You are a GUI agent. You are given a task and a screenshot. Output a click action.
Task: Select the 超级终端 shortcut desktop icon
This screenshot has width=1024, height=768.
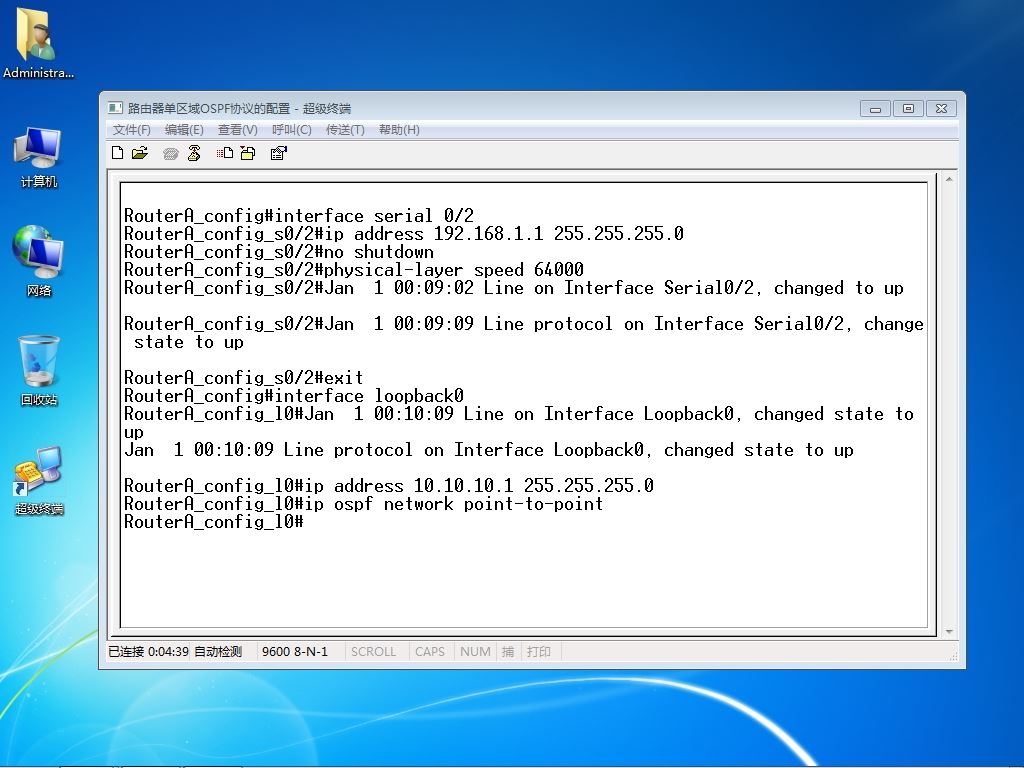click(x=39, y=480)
